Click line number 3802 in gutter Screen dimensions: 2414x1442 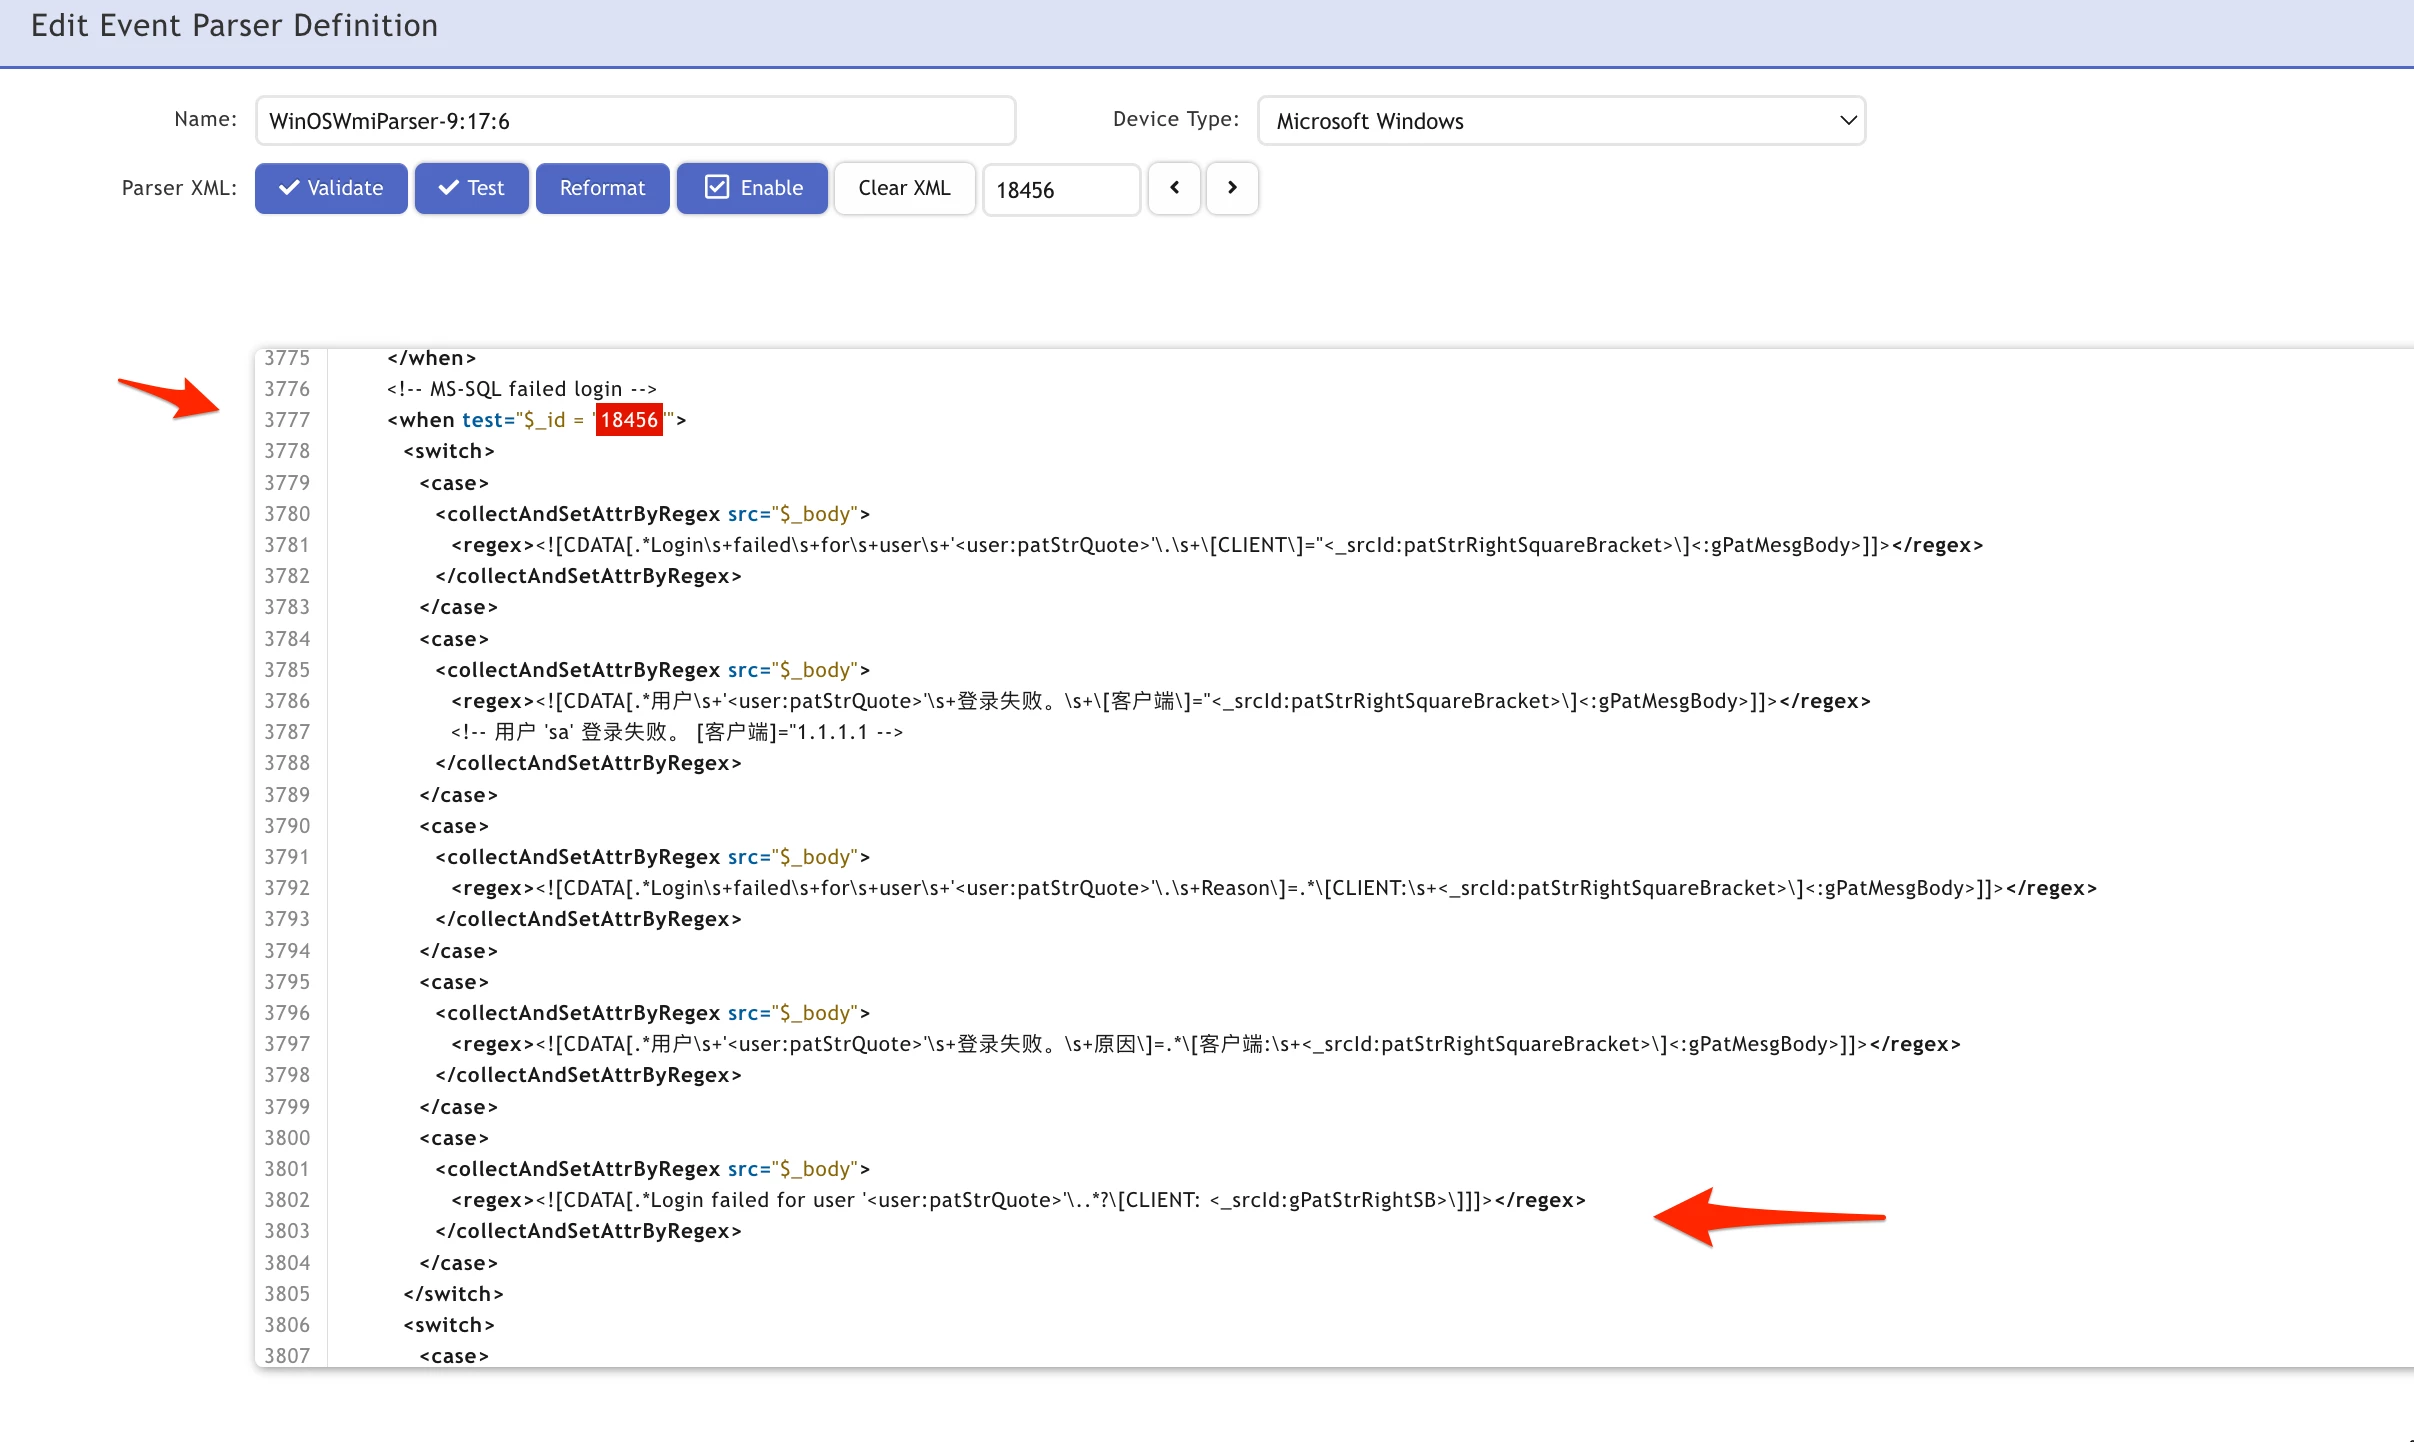coord(287,1200)
